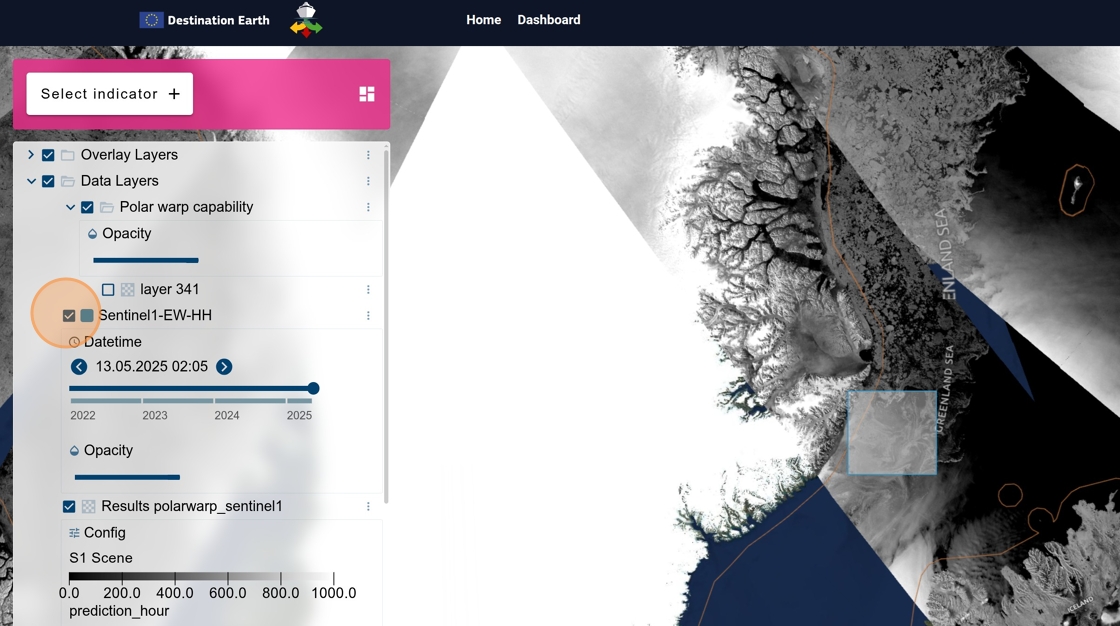Enable the layer 341 checkbox
Screen dimensions: 1120x626
pos(108,289)
